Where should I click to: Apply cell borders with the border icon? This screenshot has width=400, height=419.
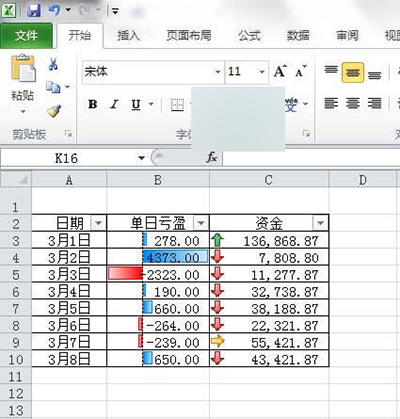click(x=177, y=105)
